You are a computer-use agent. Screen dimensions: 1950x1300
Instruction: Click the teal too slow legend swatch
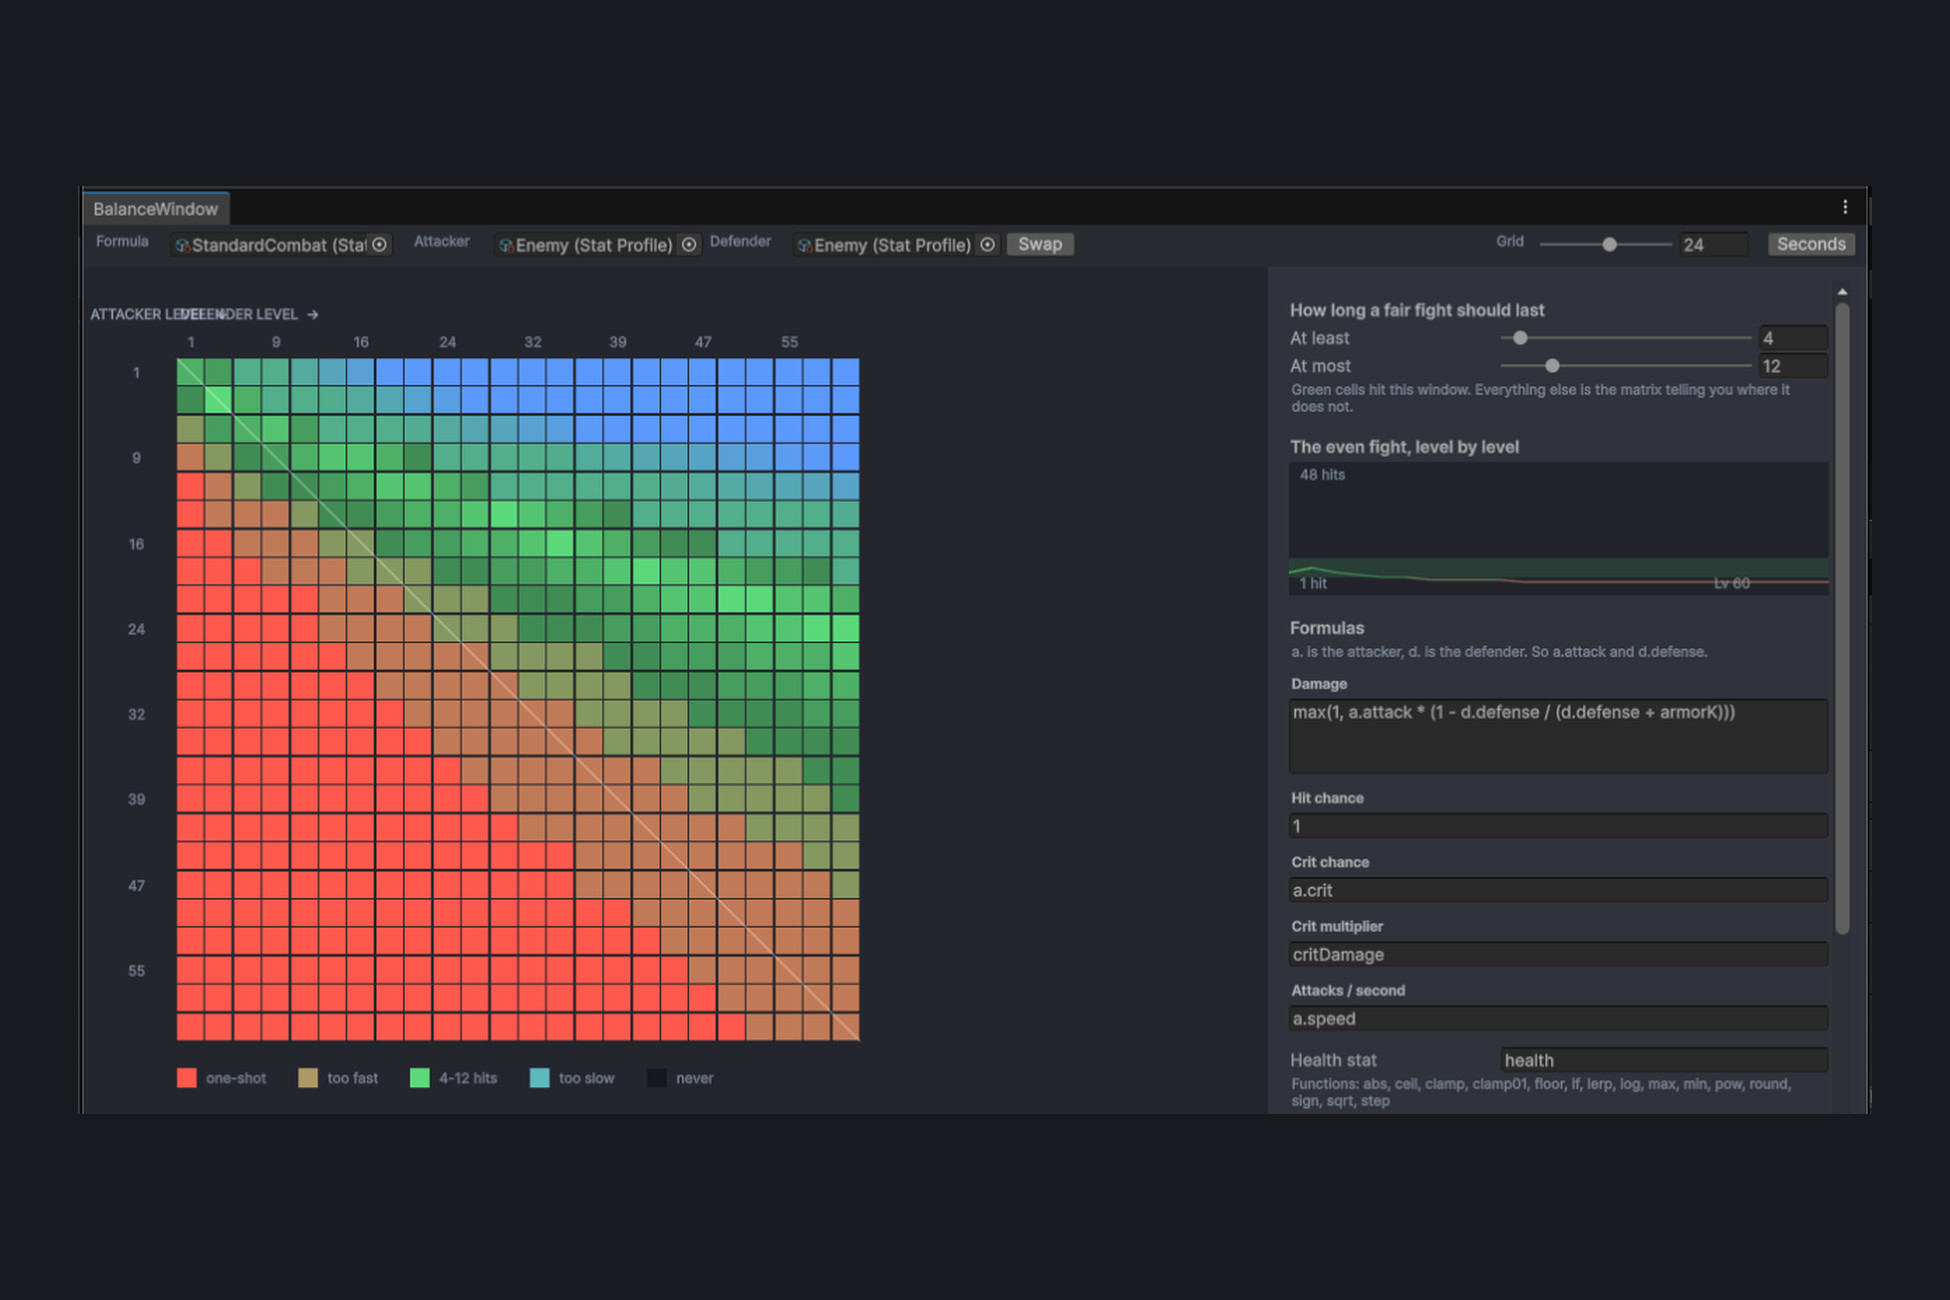(x=539, y=1078)
